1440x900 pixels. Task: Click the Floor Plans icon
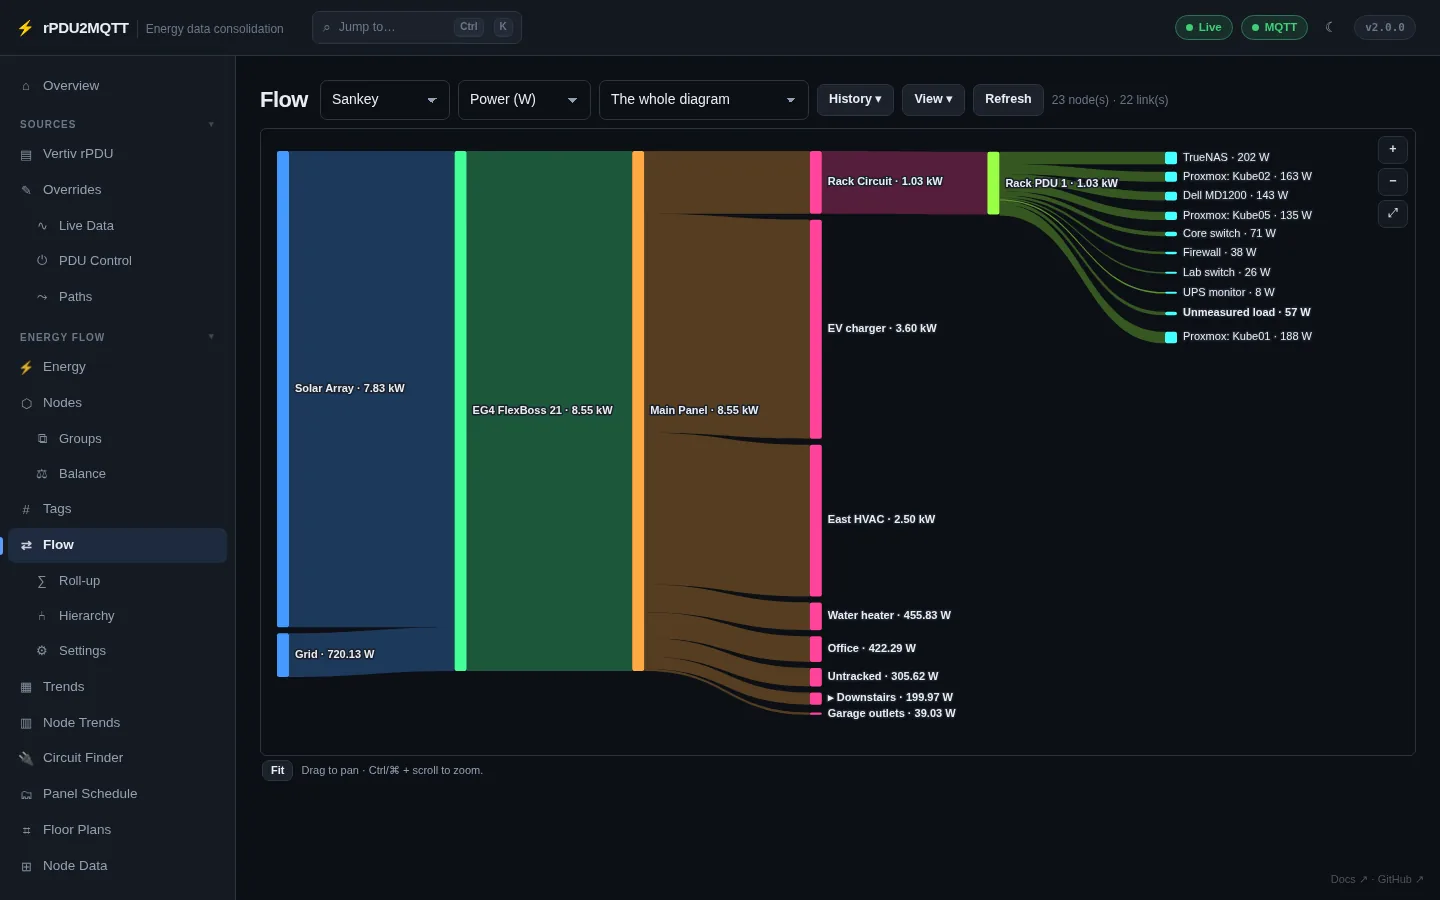click(x=26, y=830)
